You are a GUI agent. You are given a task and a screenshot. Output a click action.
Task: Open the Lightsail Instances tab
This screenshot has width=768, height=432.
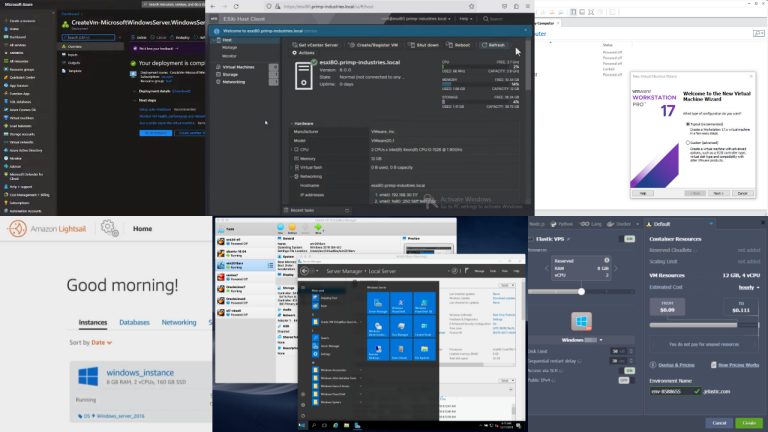tap(93, 322)
